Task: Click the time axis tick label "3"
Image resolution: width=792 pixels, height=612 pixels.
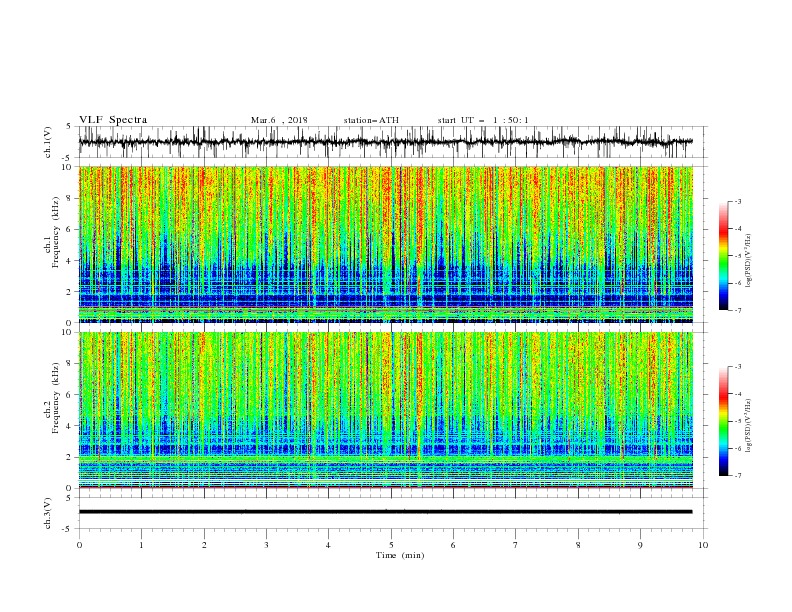Action: [266, 545]
